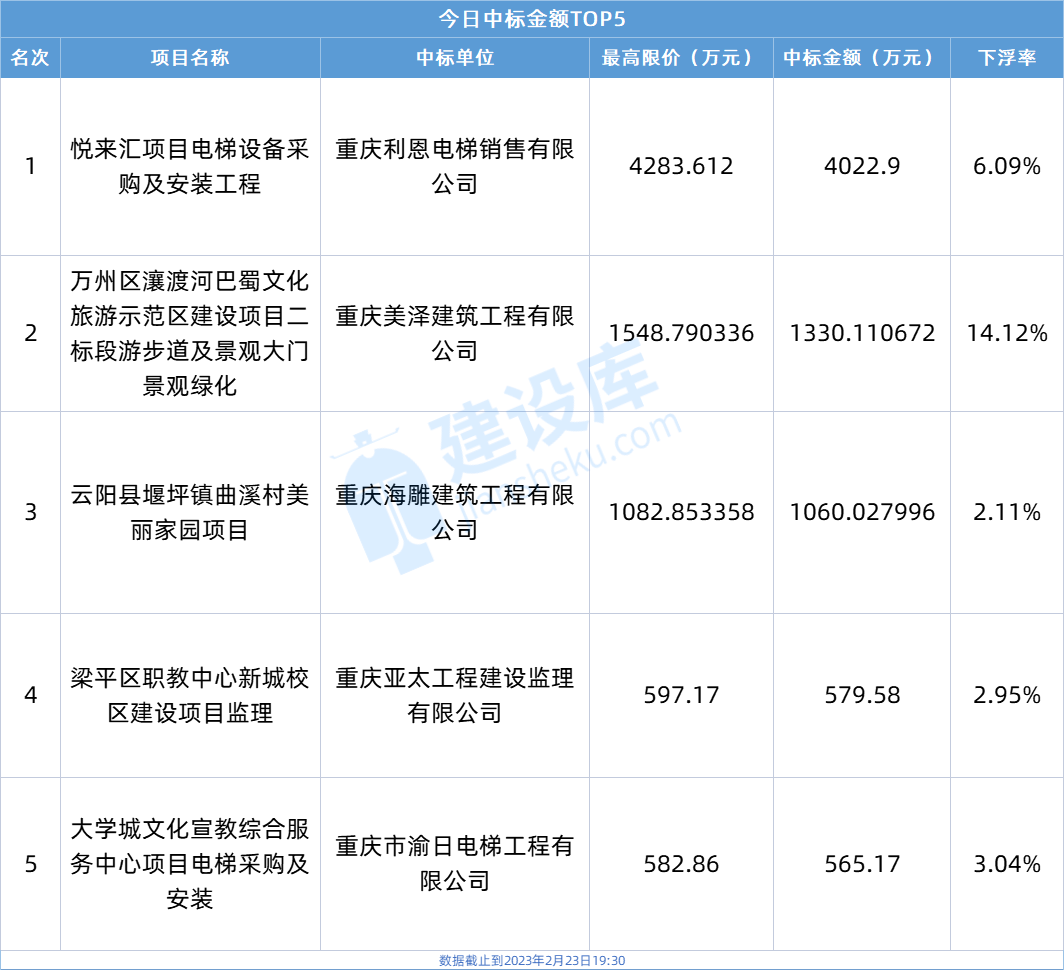The image size is (1064, 970).
Task: Click the discount rate 2.95%
Action: (1007, 696)
